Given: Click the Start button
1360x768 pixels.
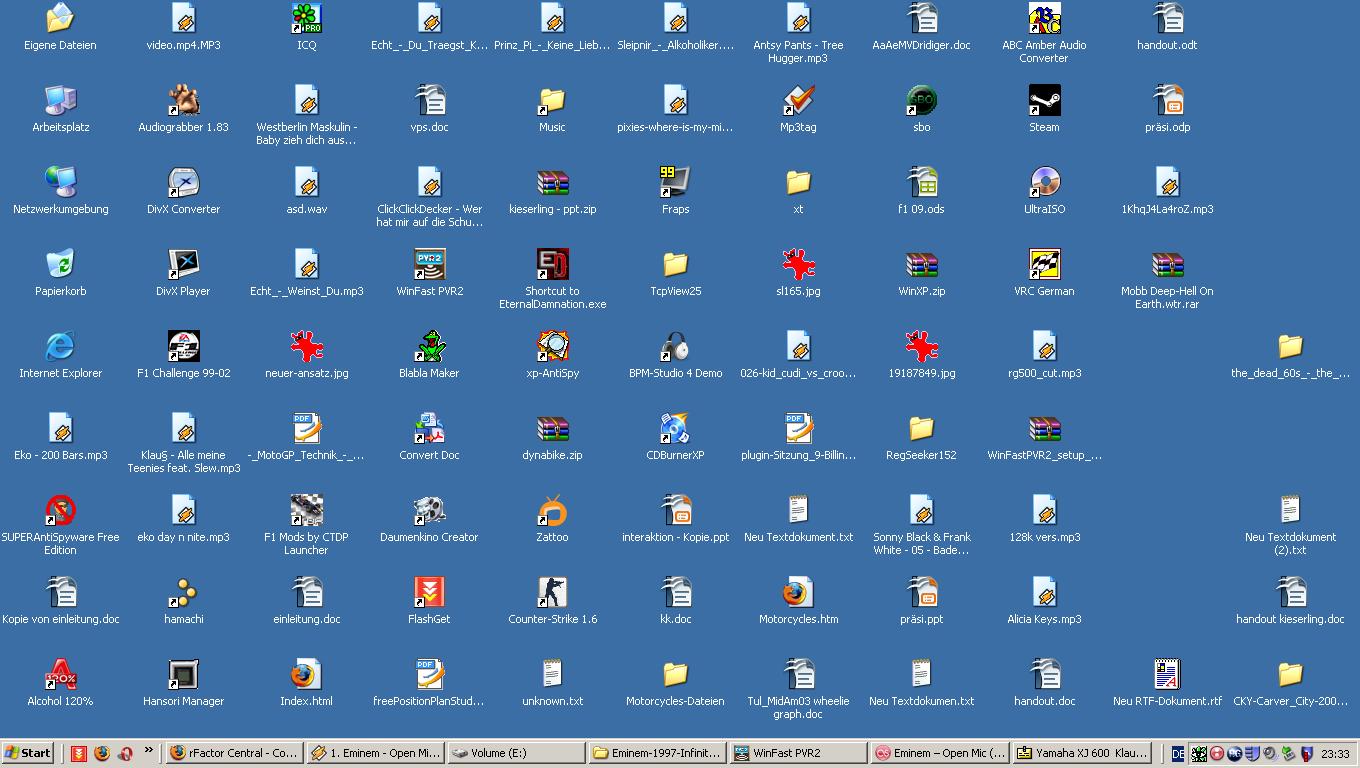Looking at the screenshot, I should pos(28,753).
